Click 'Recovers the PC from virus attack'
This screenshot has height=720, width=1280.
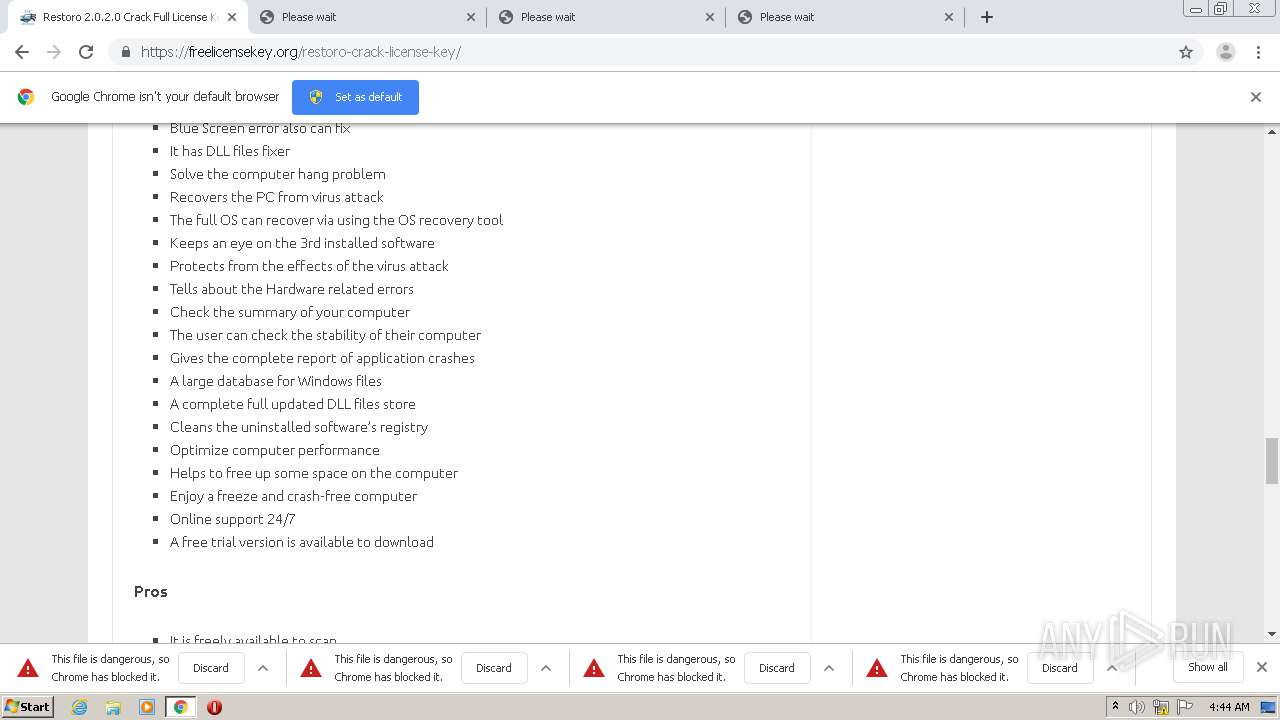tap(277, 197)
